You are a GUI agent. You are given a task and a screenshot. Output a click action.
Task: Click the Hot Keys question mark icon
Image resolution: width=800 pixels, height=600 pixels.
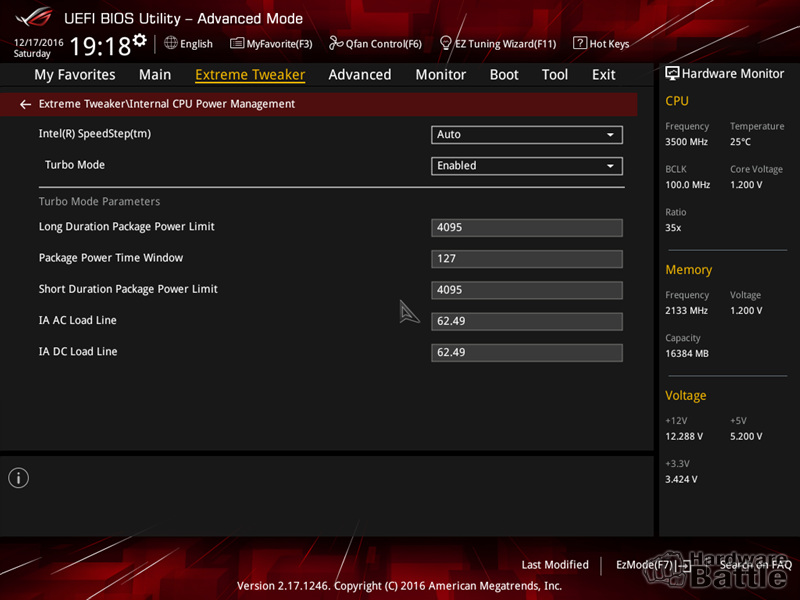coord(580,43)
